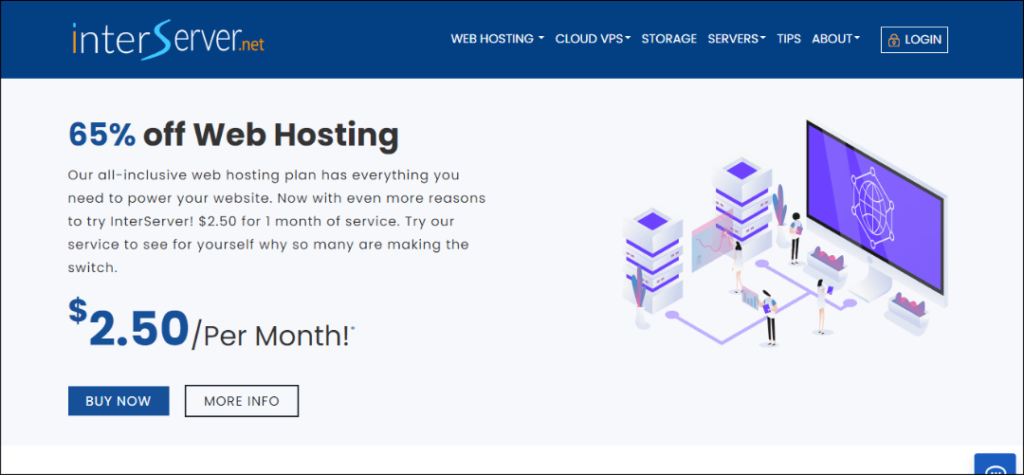The image size is (1024, 475).
Task: Click the paragraph starting 'Our all-inclusive web hosting'
Action: tap(276, 221)
